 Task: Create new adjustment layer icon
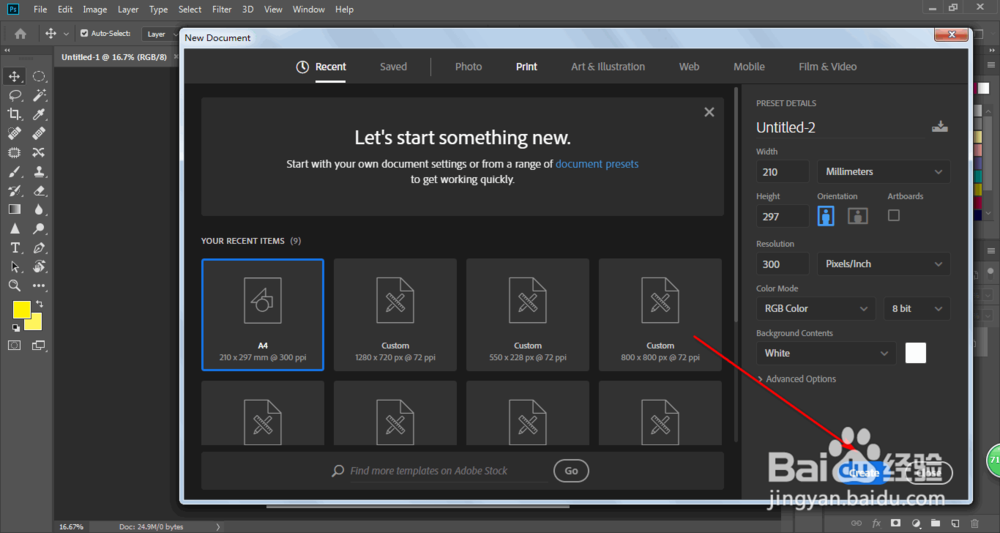click(x=916, y=523)
